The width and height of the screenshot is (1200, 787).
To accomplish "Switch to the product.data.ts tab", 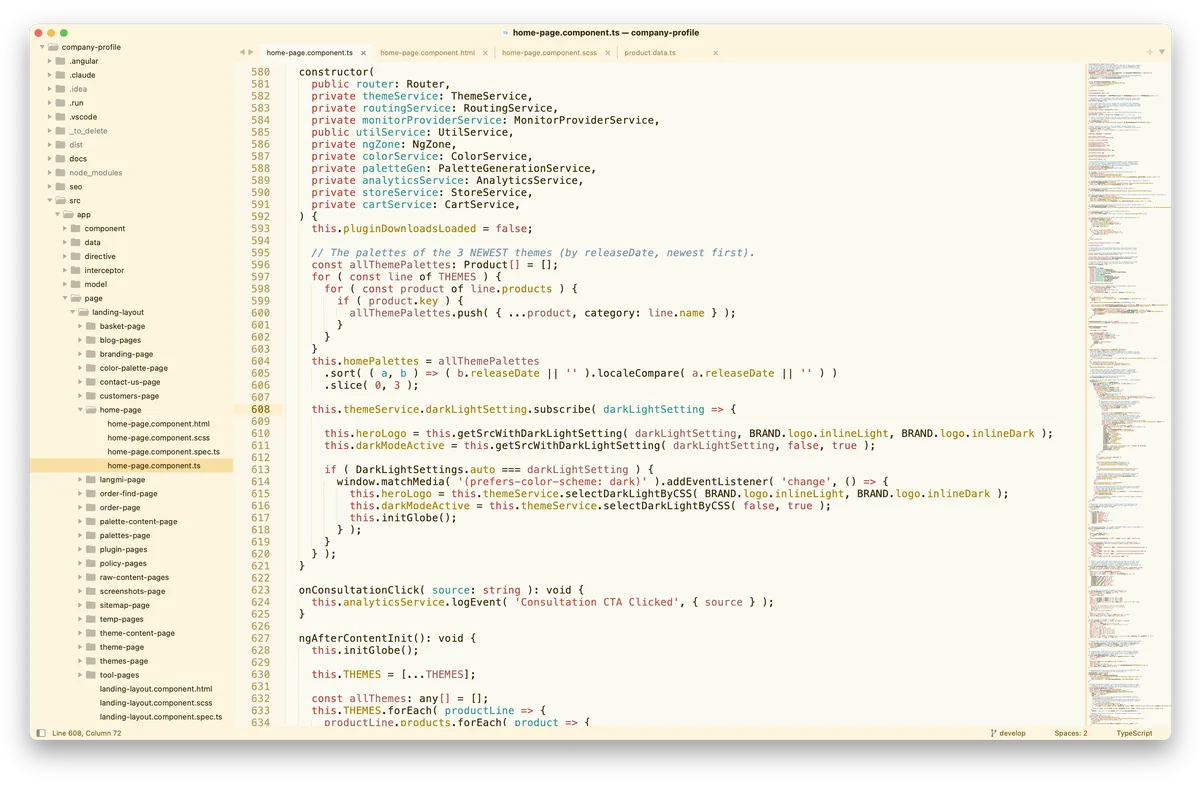I will pyautogui.click(x=650, y=53).
